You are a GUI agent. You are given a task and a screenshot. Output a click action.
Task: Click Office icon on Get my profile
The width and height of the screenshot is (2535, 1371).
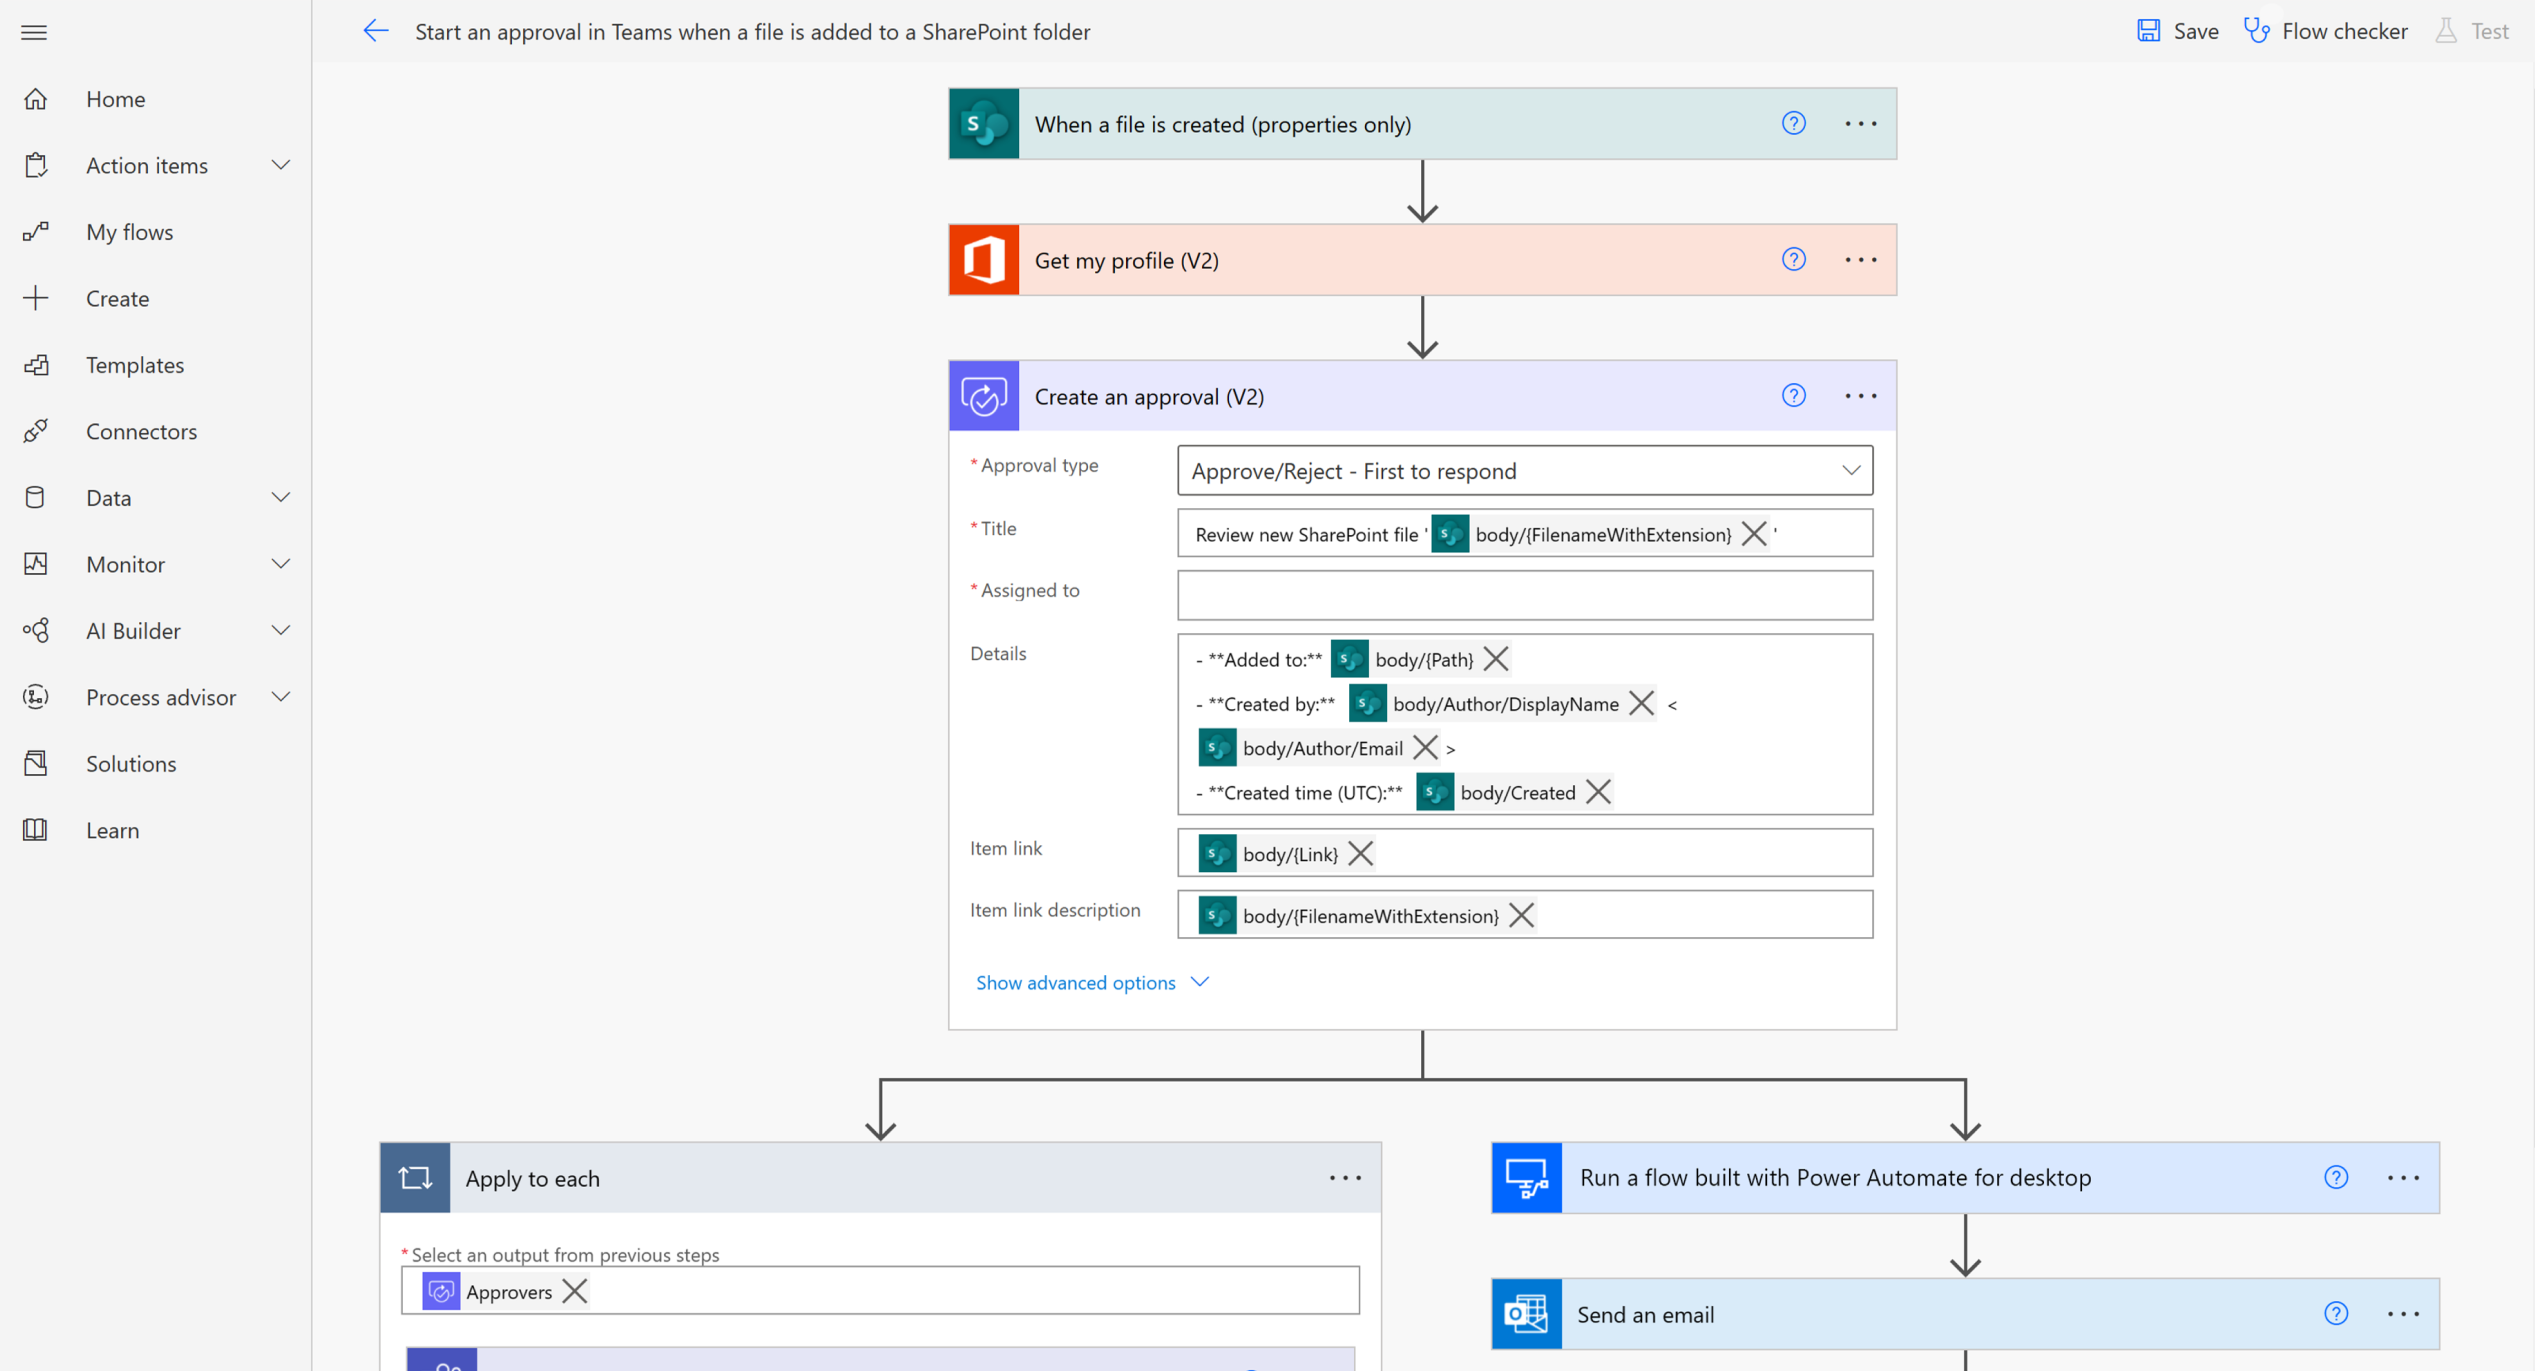pos(984,260)
